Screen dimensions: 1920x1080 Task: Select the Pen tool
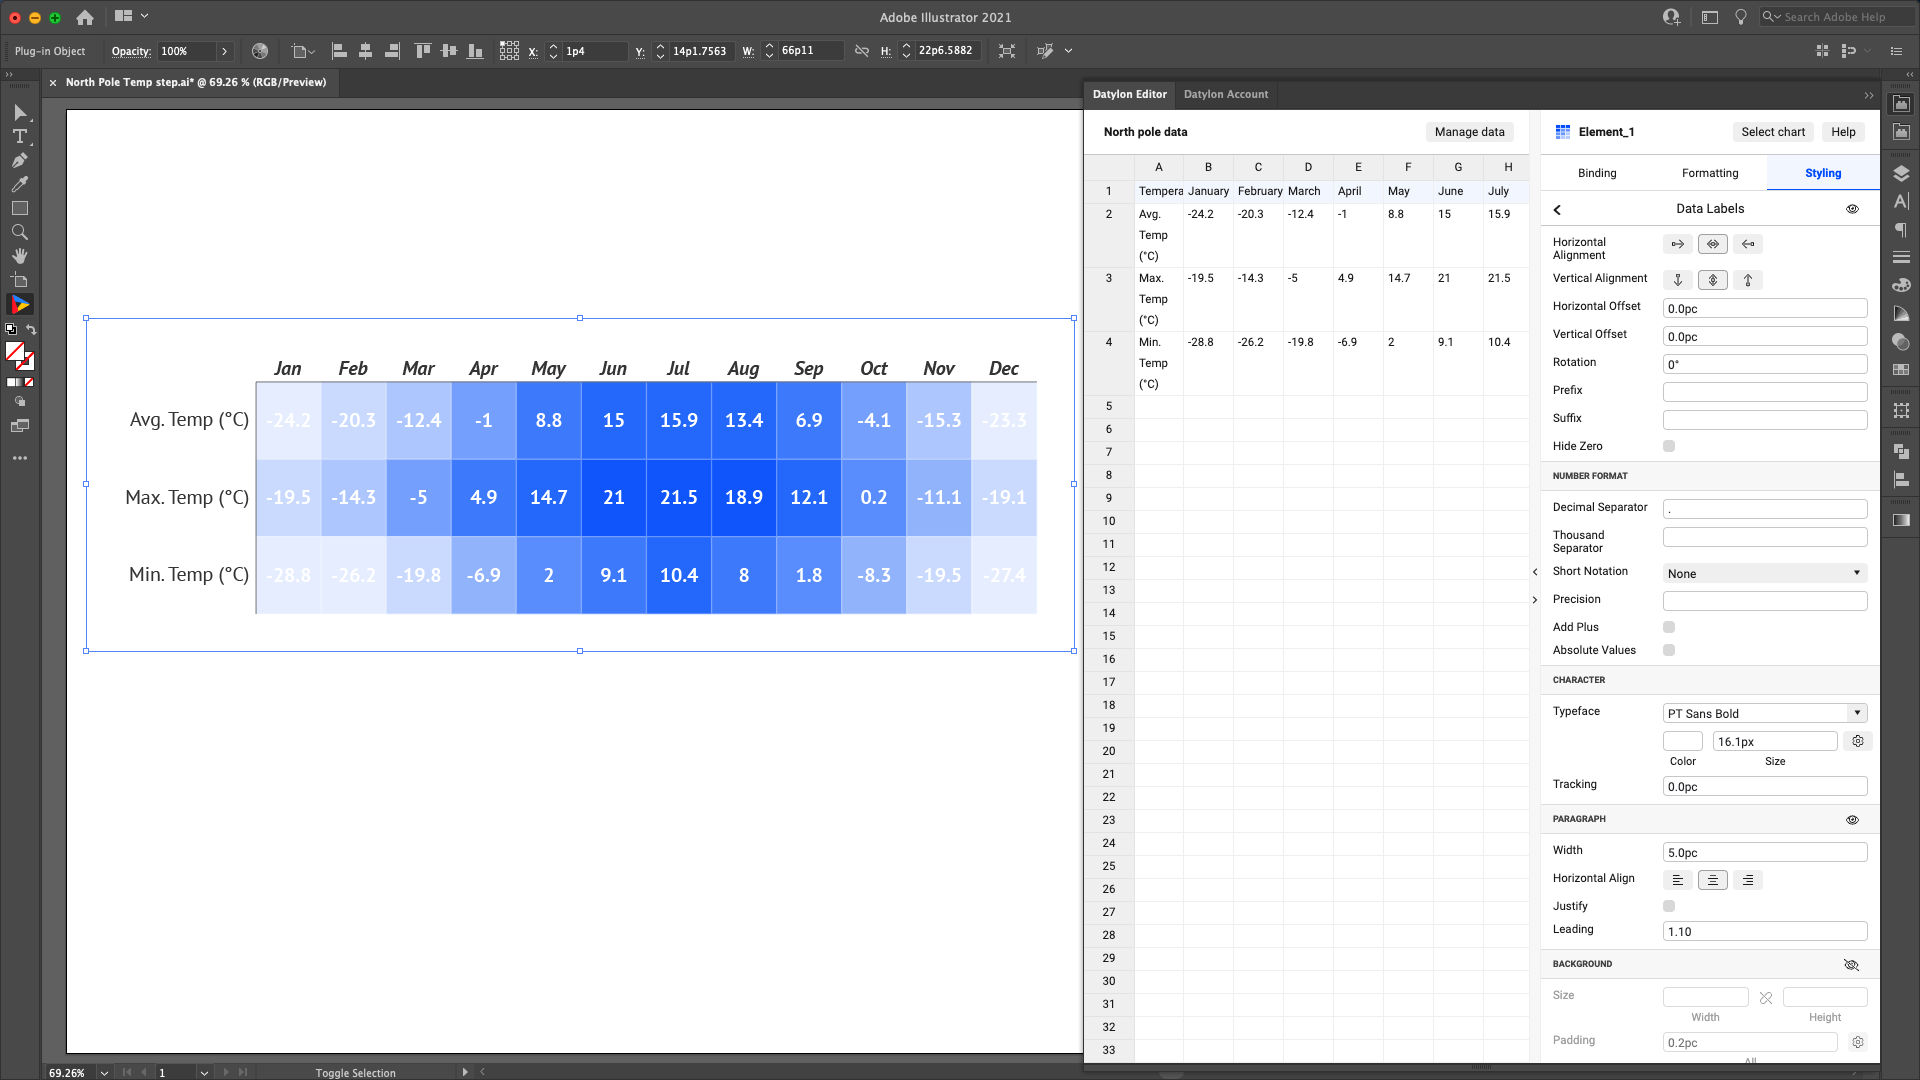coord(20,160)
